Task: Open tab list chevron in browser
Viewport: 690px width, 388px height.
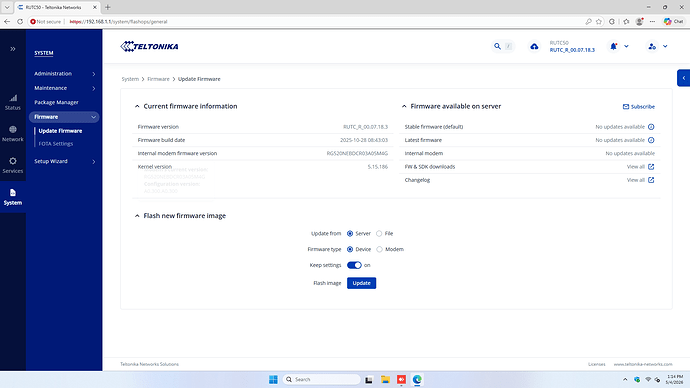Action: (x=7, y=7)
